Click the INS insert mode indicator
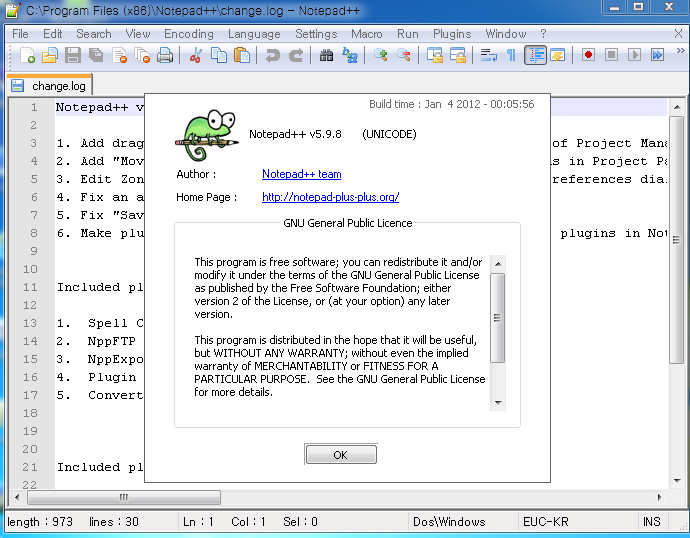The width and height of the screenshot is (690, 538). 652,522
